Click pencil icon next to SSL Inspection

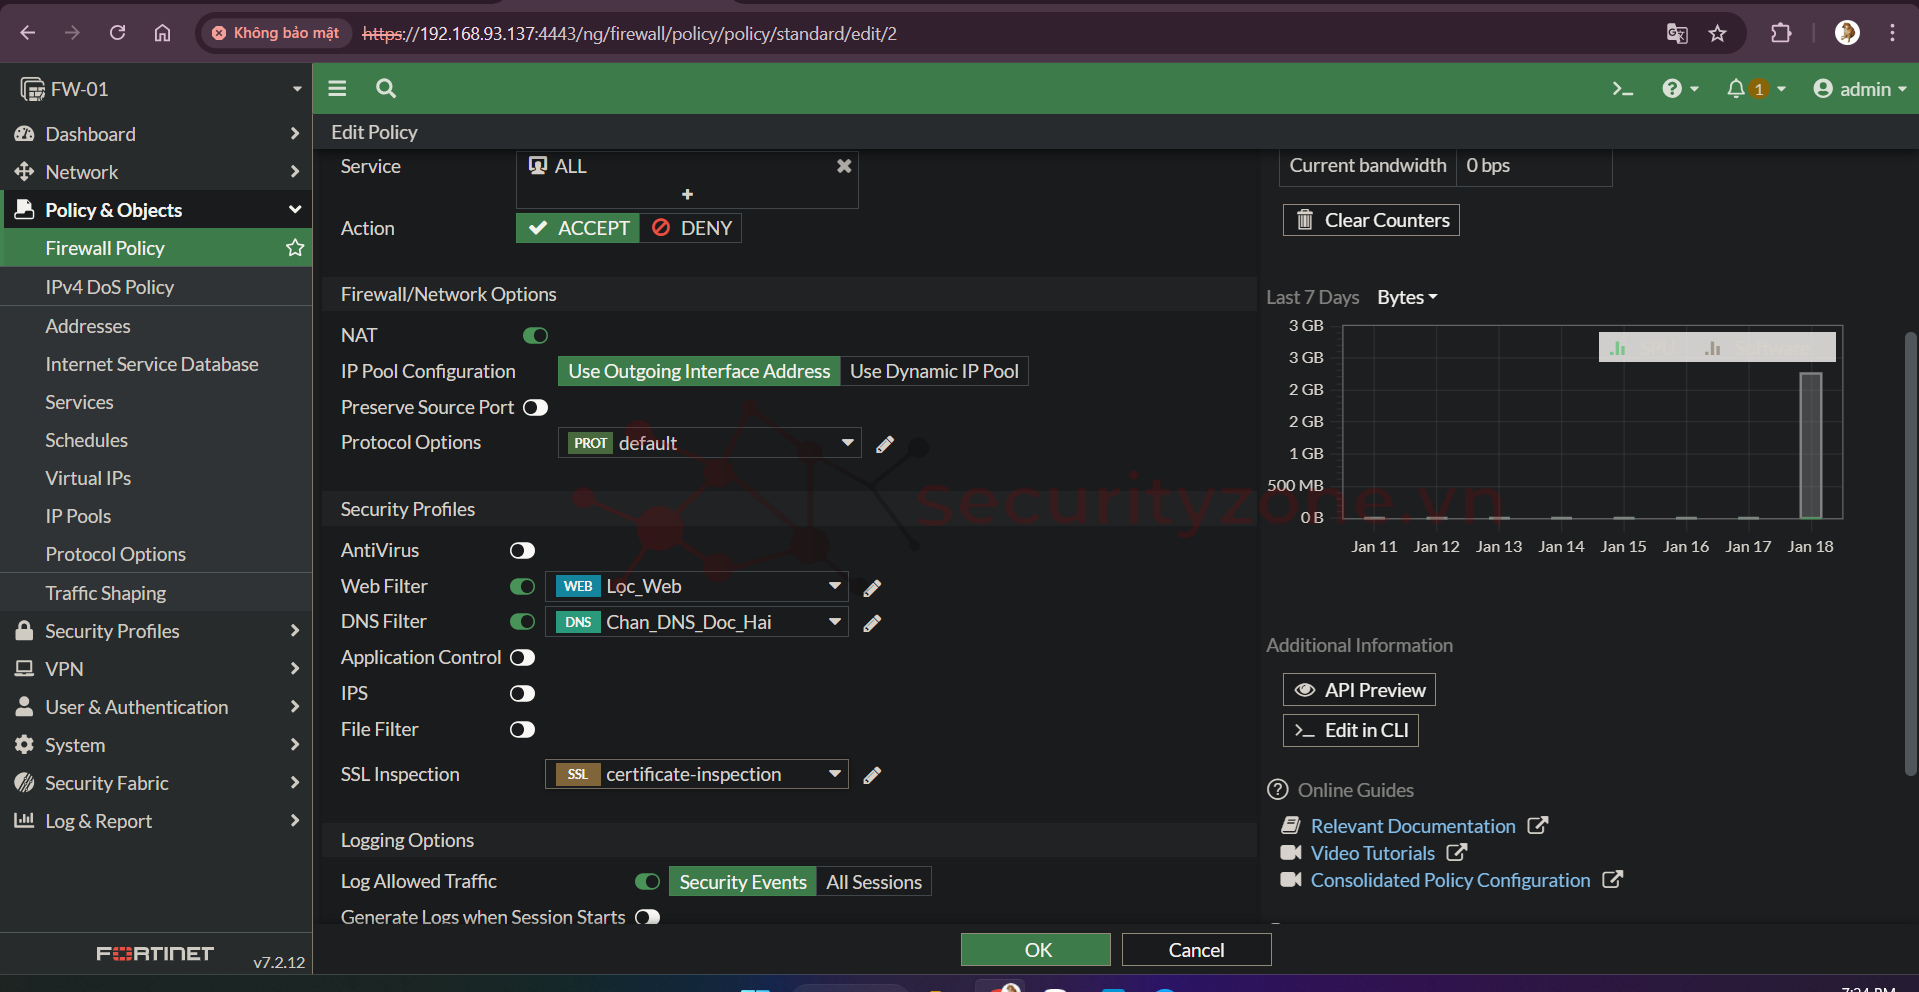(872, 775)
